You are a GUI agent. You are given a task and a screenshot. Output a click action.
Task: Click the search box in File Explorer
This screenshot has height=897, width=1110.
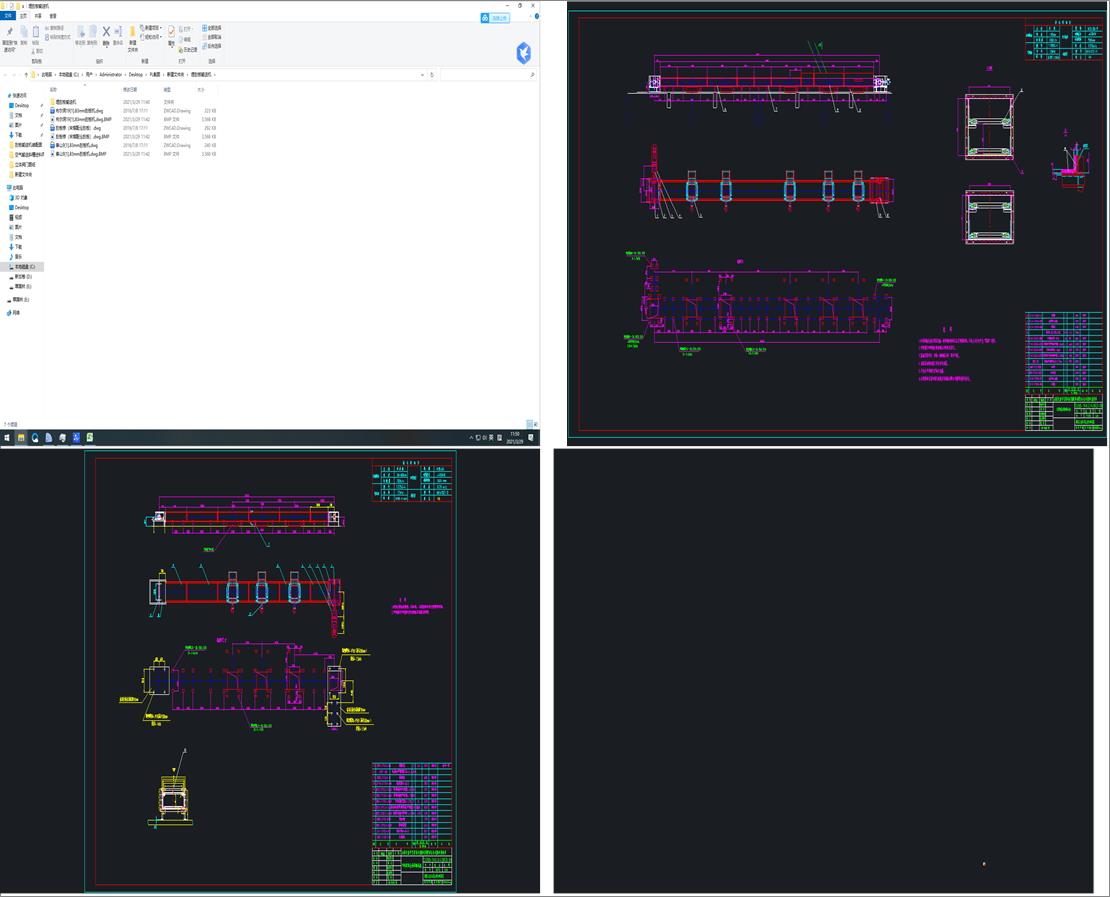(485, 75)
